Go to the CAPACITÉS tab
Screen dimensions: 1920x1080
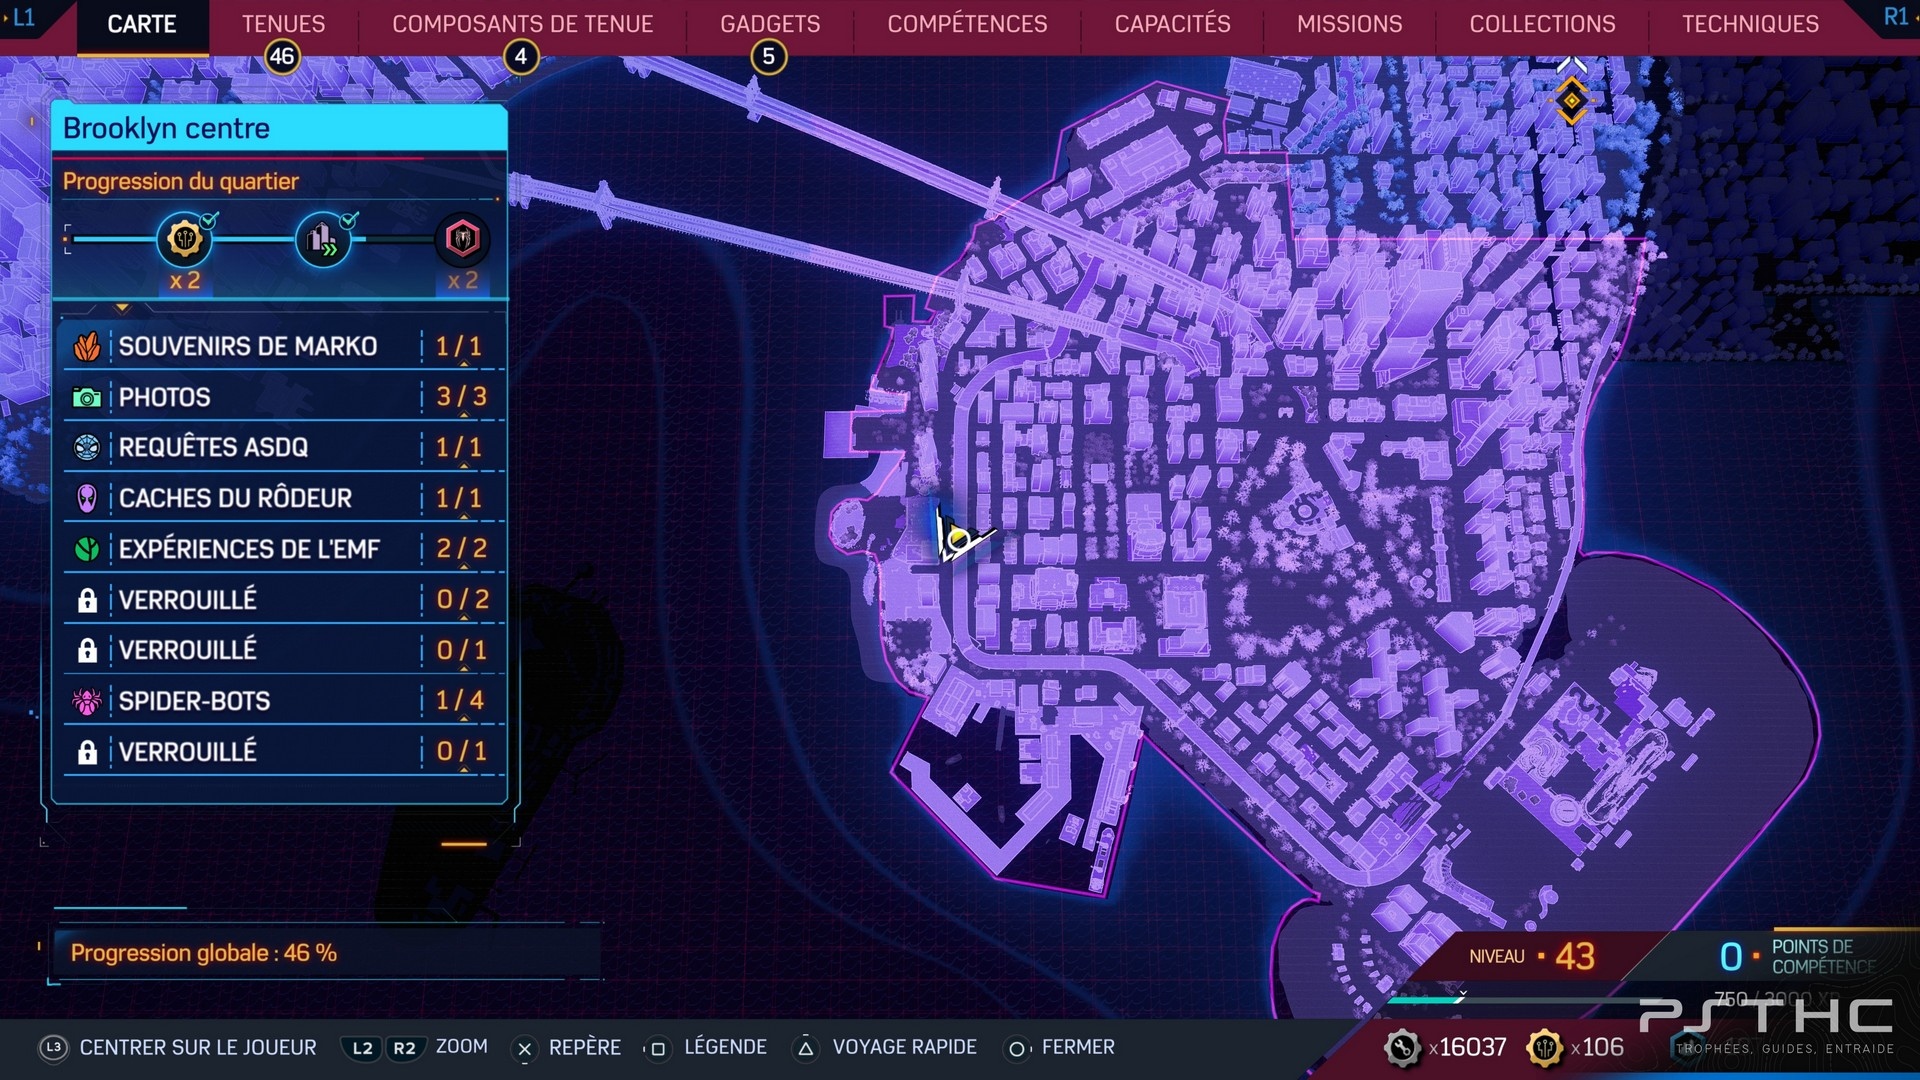pos(1172,24)
